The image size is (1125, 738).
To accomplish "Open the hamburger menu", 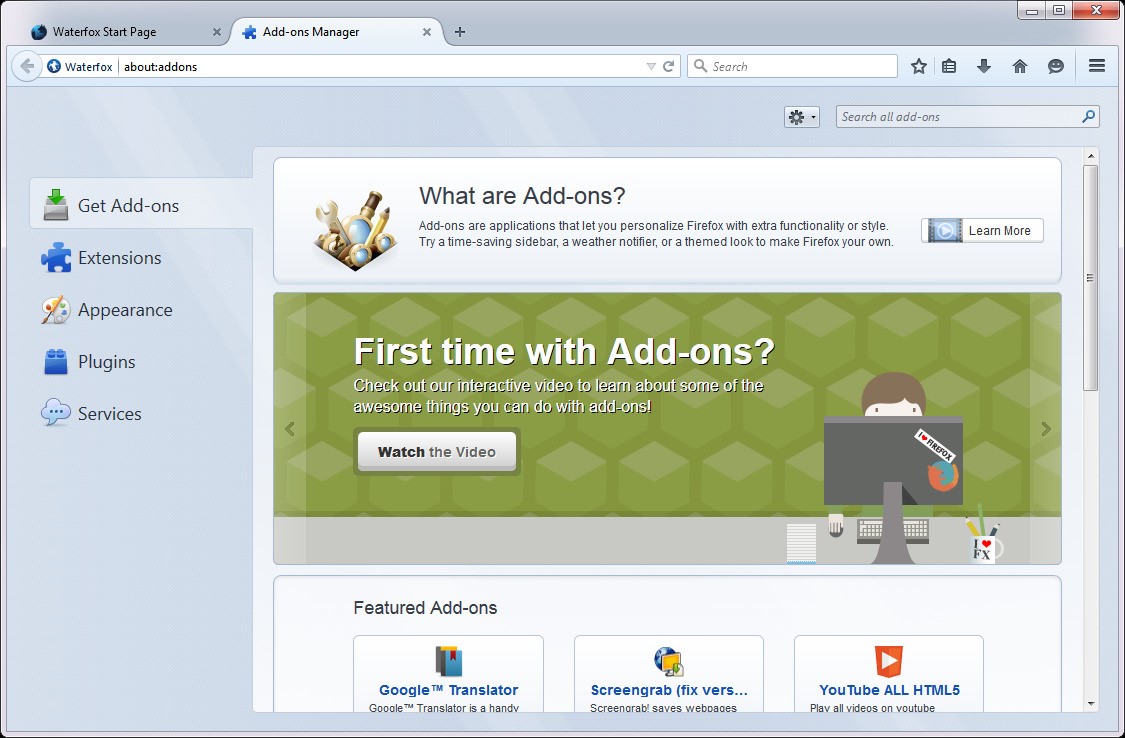I will coord(1096,65).
